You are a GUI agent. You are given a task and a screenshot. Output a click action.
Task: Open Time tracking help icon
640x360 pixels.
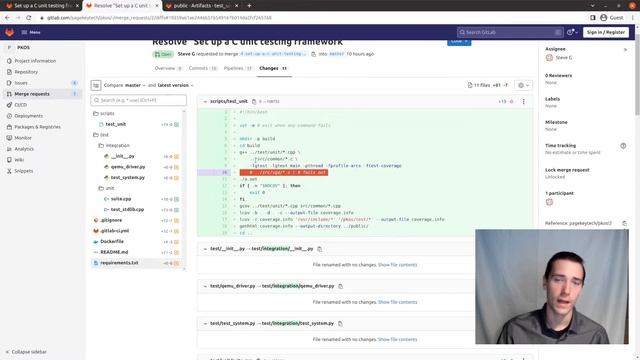623,146
